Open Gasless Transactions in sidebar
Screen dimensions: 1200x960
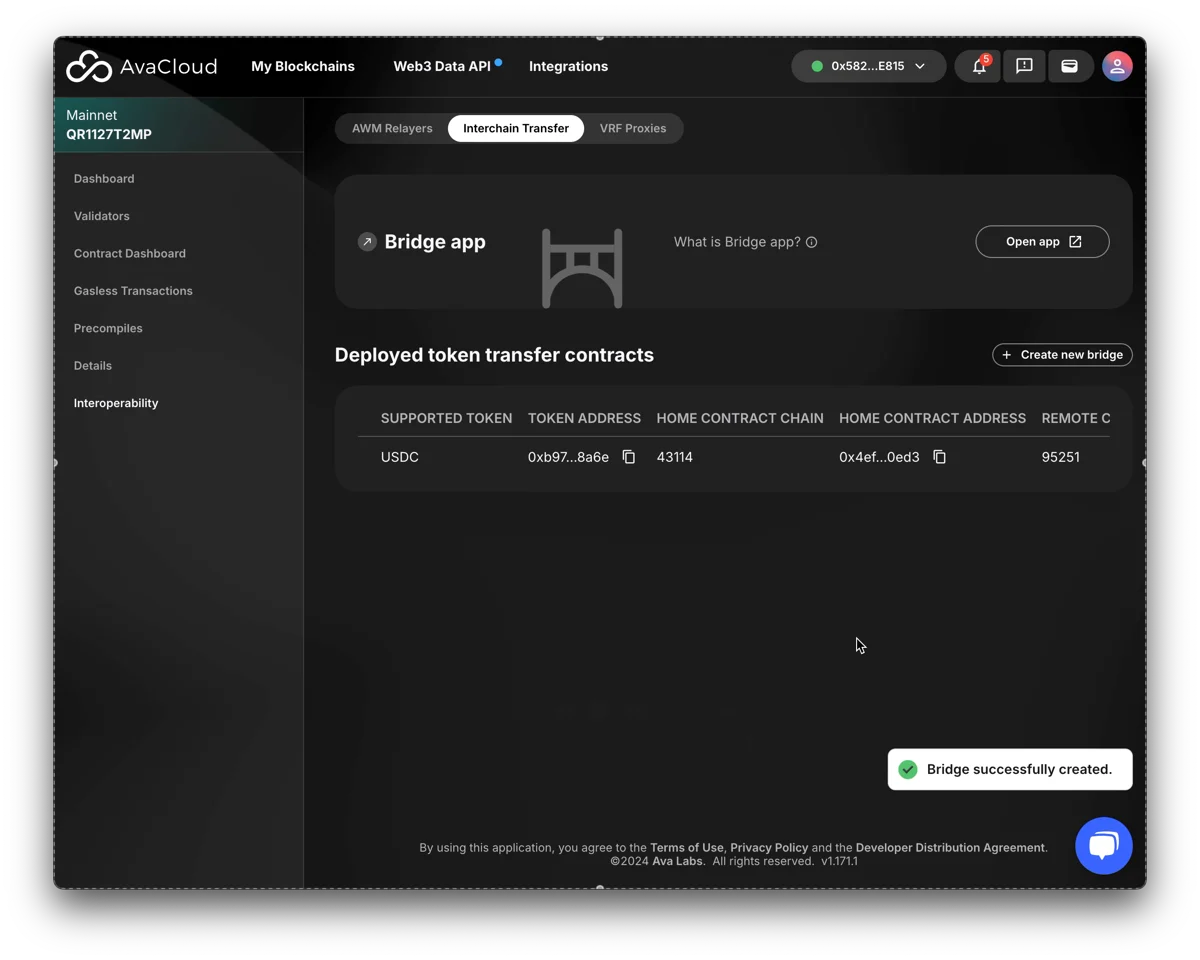point(133,291)
